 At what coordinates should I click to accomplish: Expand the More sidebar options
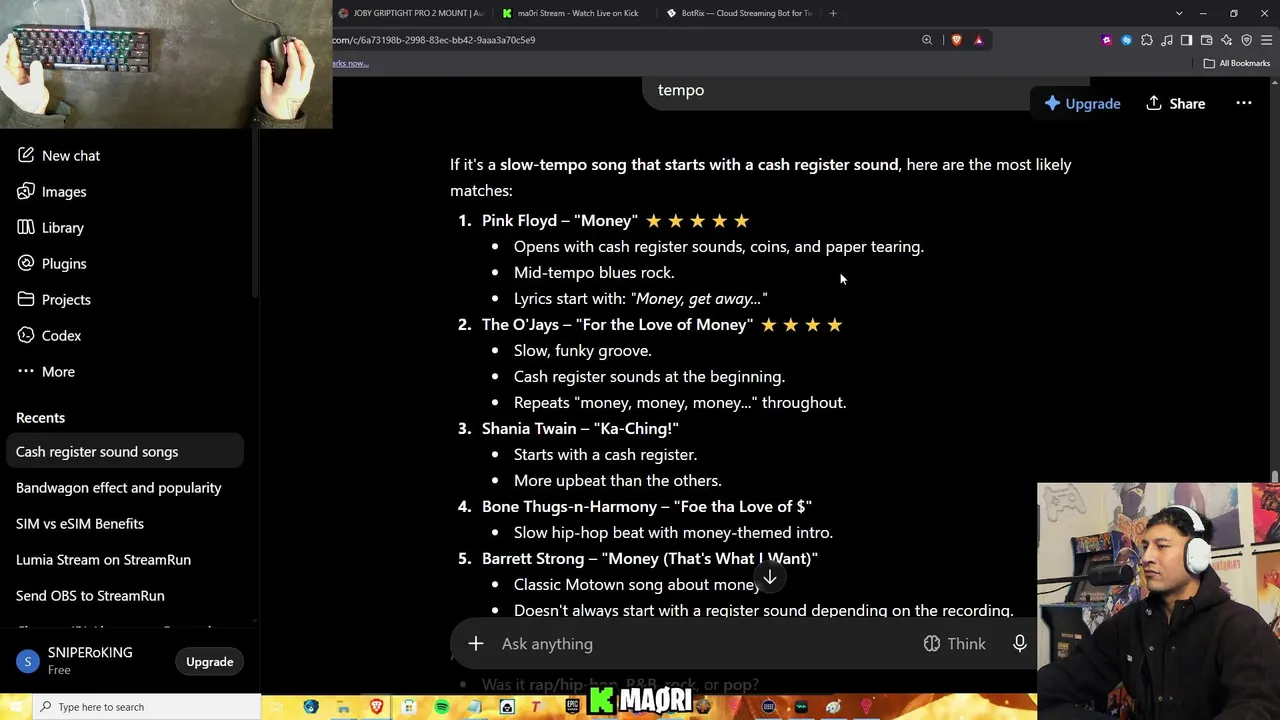point(46,372)
